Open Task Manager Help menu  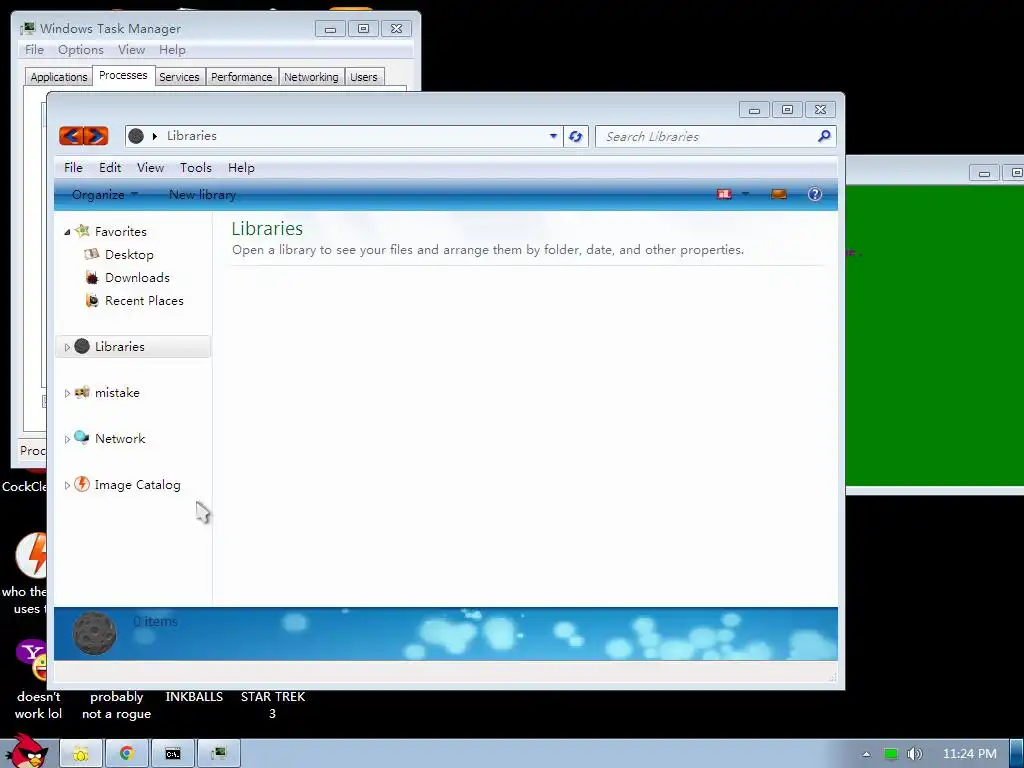pos(172,50)
